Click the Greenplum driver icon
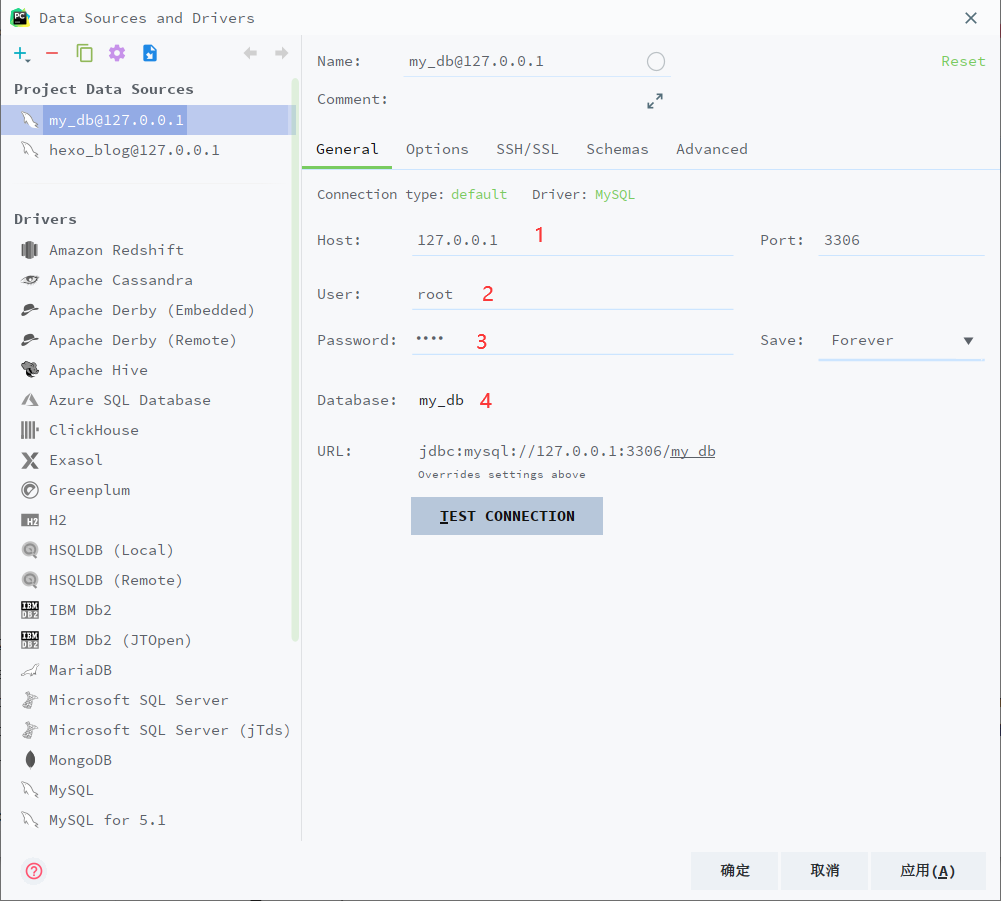Viewport: 1001px width, 901px height. point(29,490)
